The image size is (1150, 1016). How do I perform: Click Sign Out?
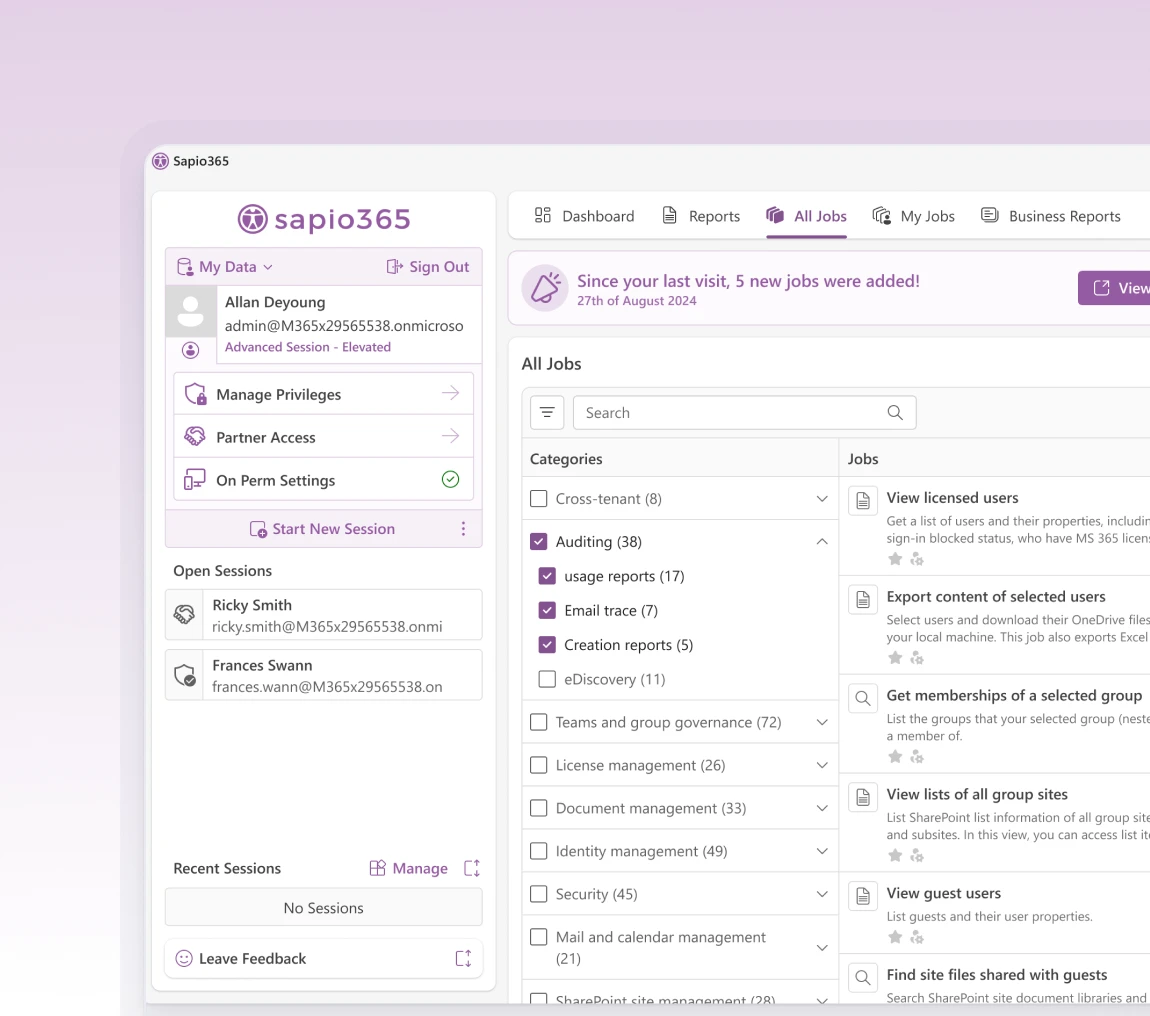pyautogui.click(x=428, y=266)
